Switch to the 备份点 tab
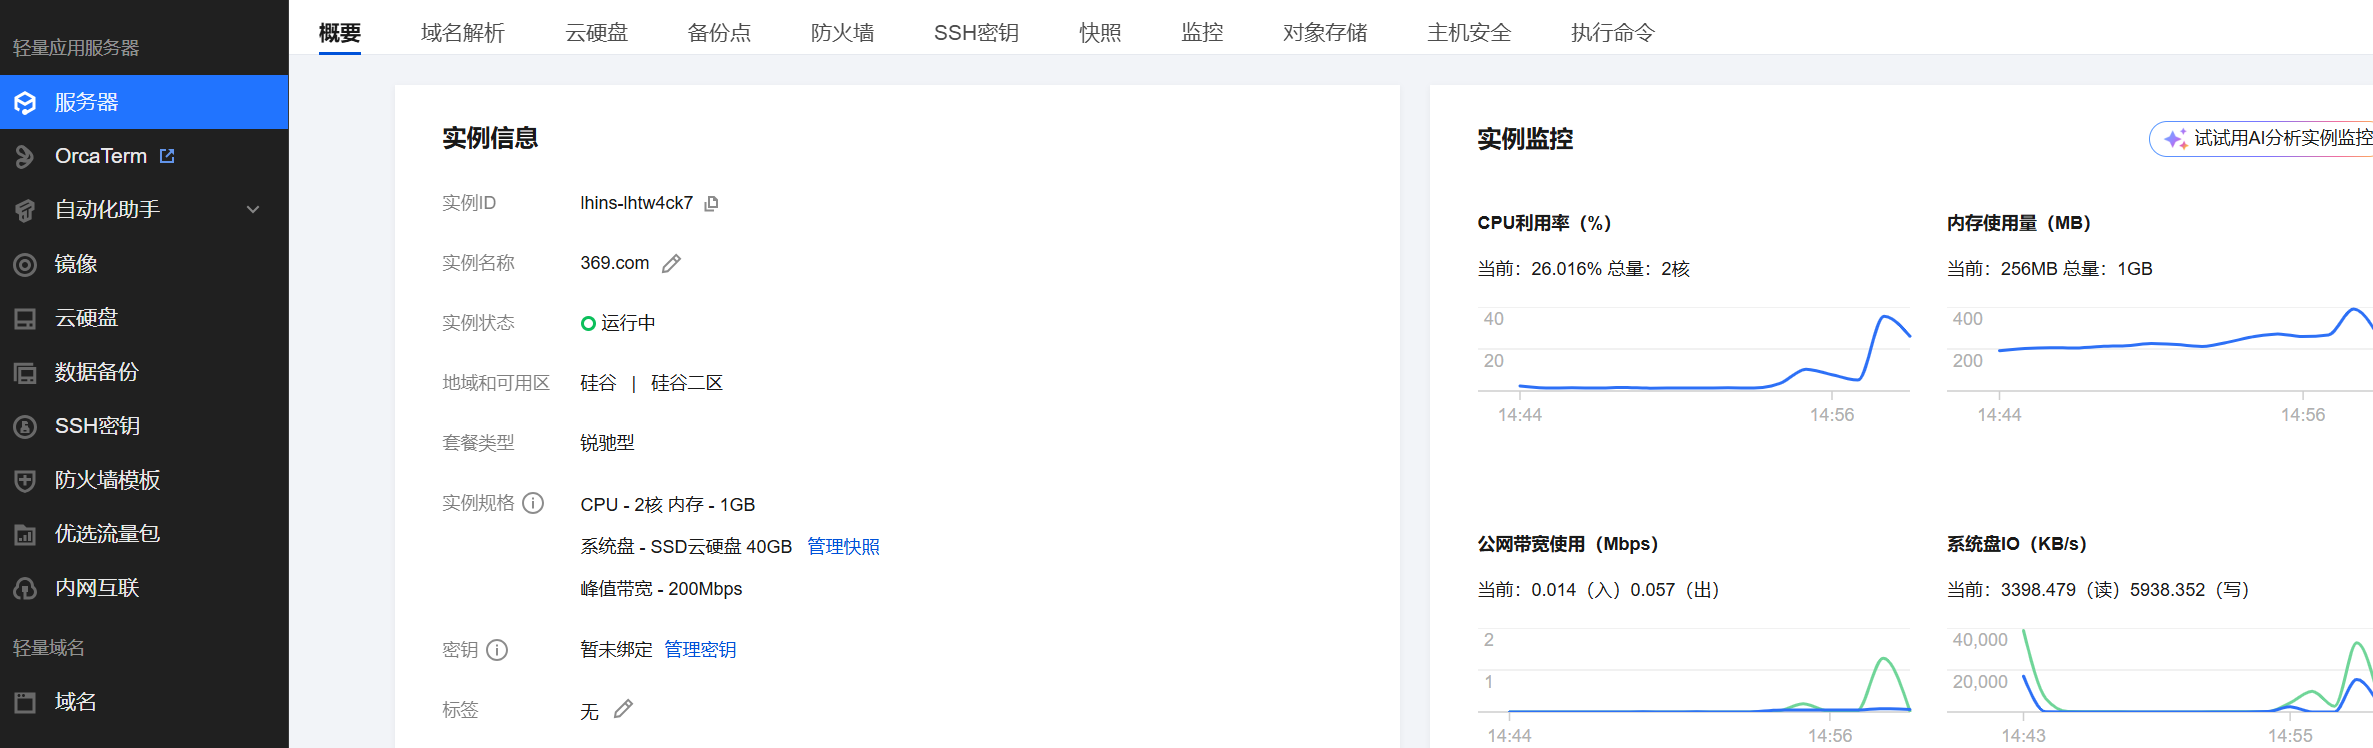 [720, 33]
